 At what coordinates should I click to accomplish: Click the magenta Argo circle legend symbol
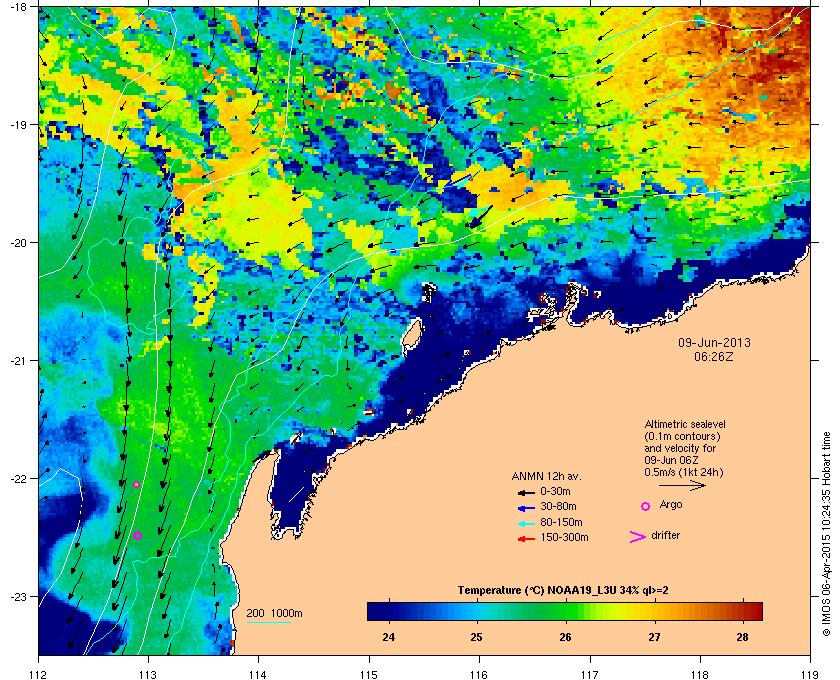pyautogui.click(x=646, y=506)
